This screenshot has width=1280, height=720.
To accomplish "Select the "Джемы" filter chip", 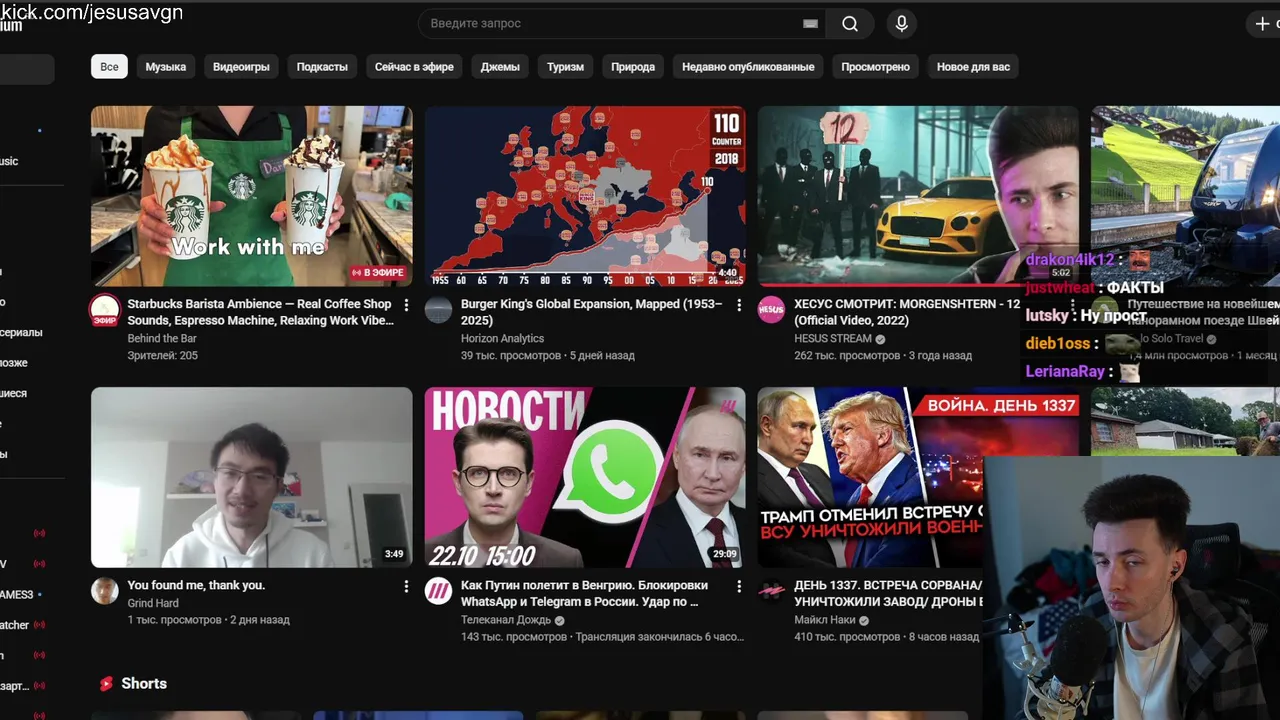I will point(500,67).
